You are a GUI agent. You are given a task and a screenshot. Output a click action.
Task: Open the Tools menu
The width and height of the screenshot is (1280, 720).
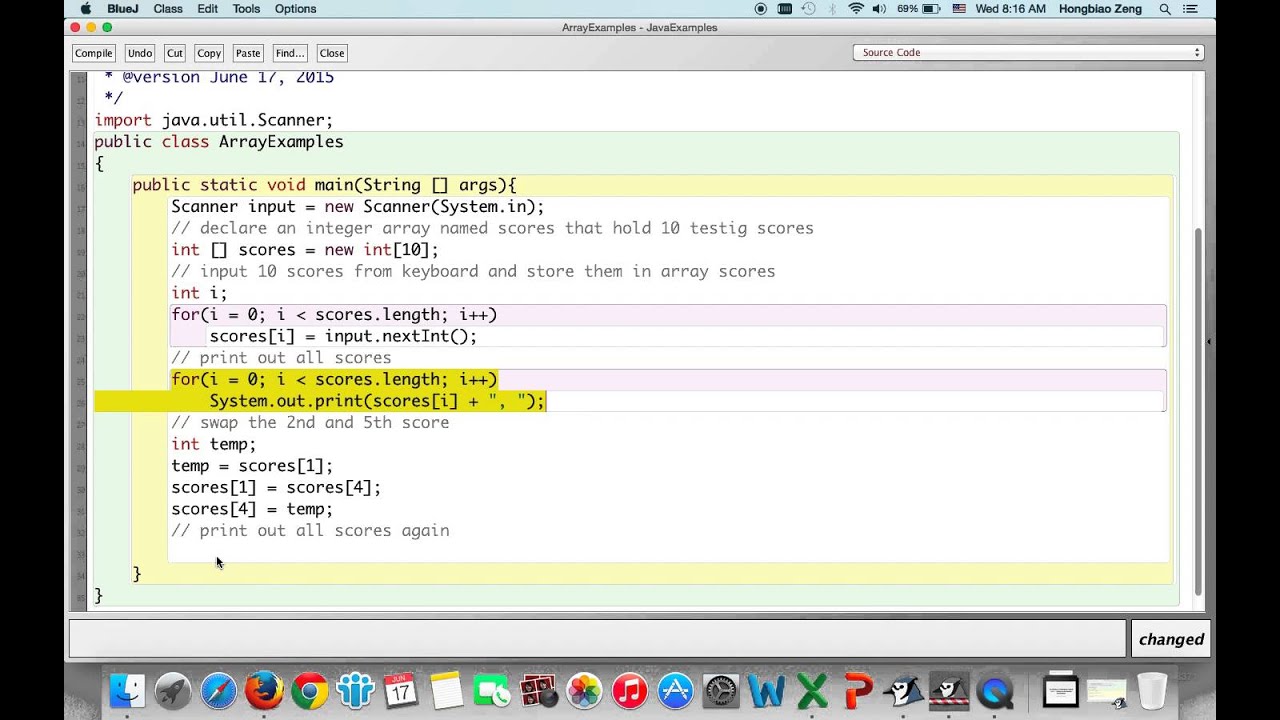pos(246,9)
